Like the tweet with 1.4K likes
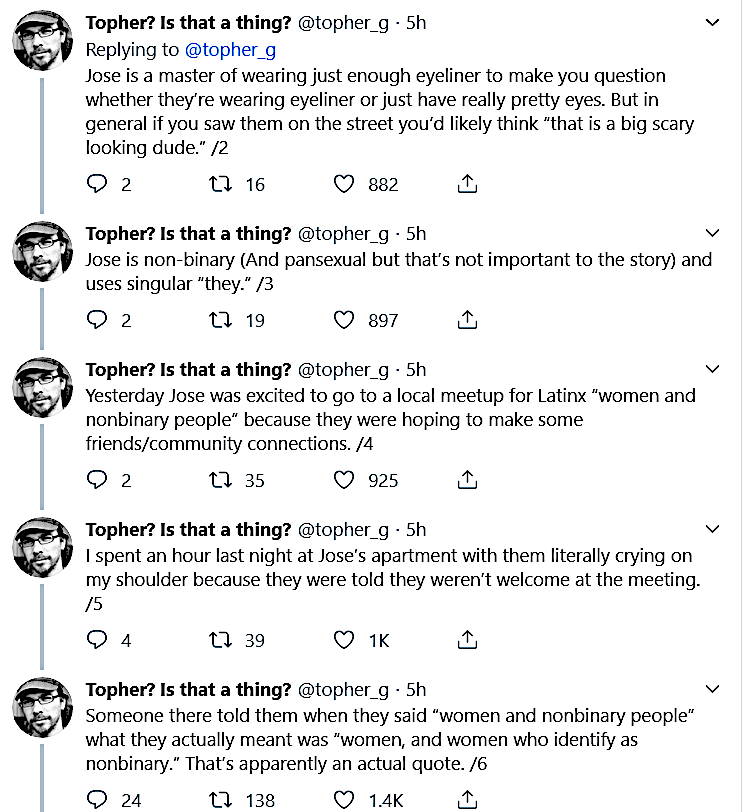The image size is (743, 812). (344, 799)
